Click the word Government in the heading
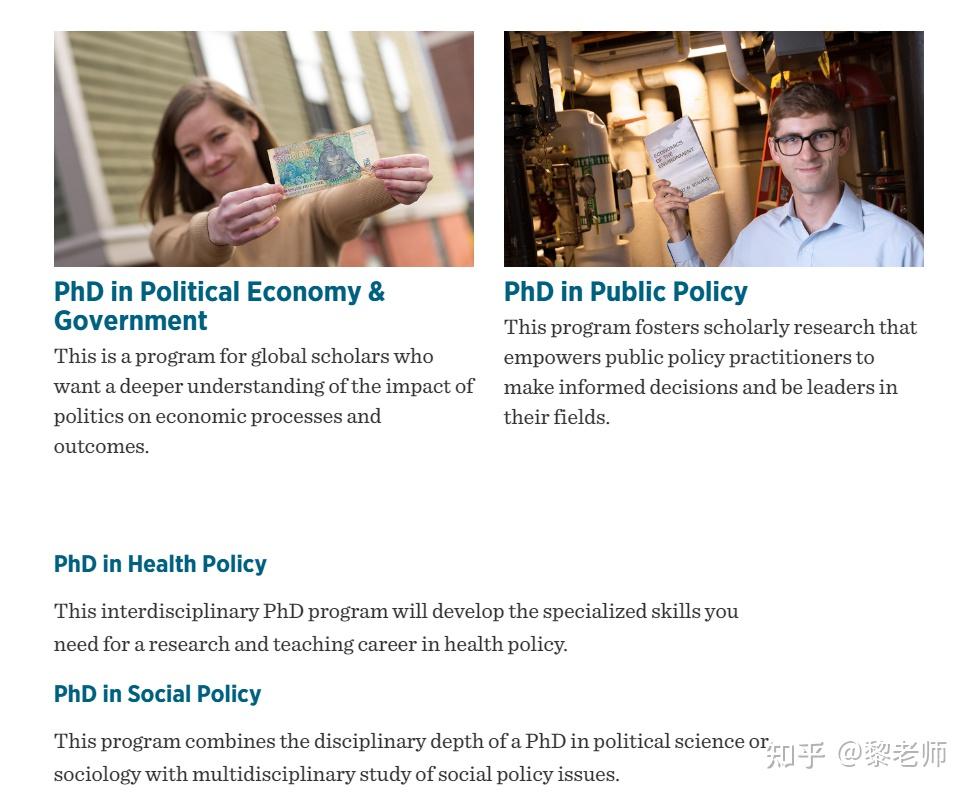 tap(131, 321)
